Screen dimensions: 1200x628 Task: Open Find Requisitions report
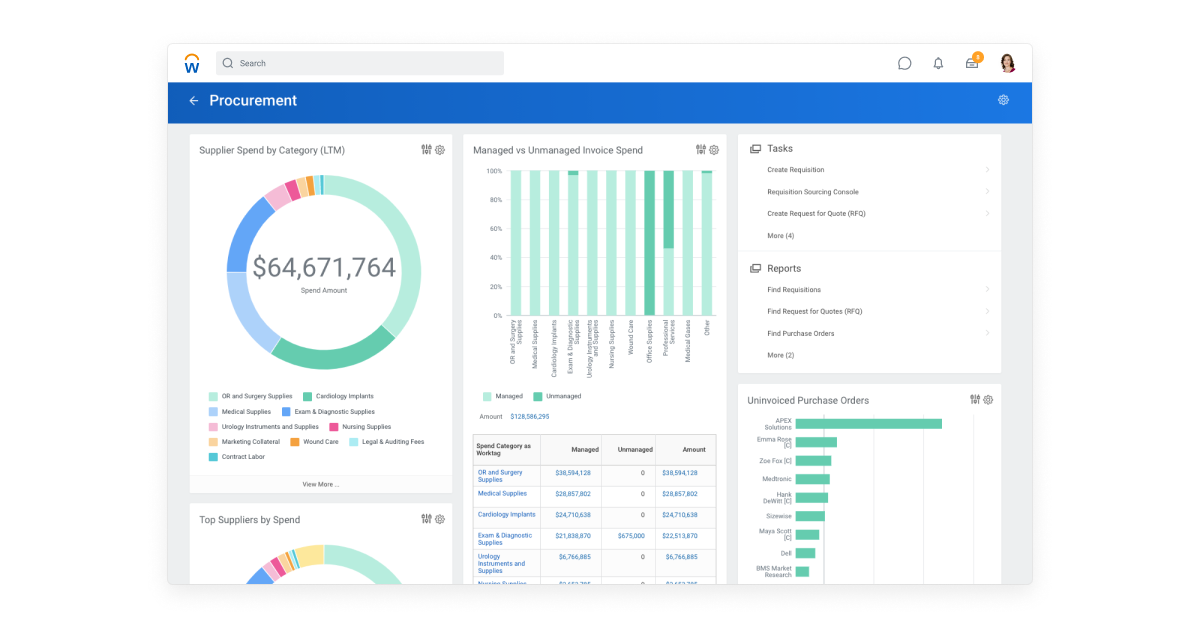click(x=794, y=290)
